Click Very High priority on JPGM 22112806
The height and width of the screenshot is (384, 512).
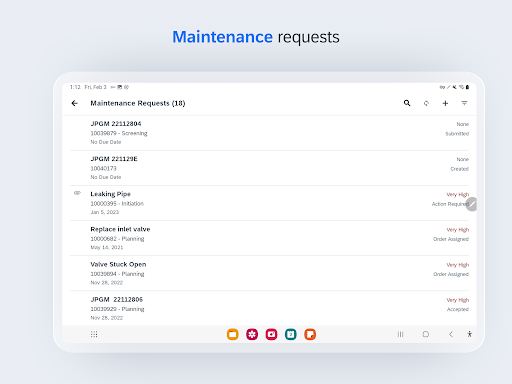(458, 300)
